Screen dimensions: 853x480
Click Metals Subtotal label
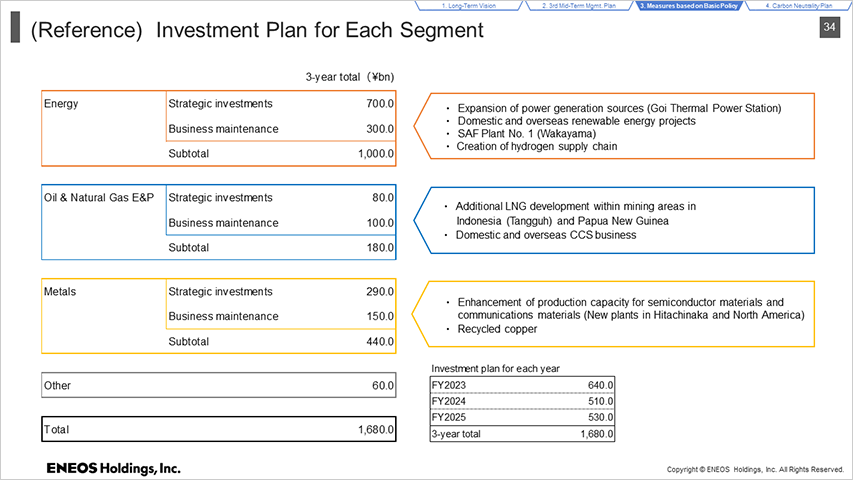tap(188, 342)
